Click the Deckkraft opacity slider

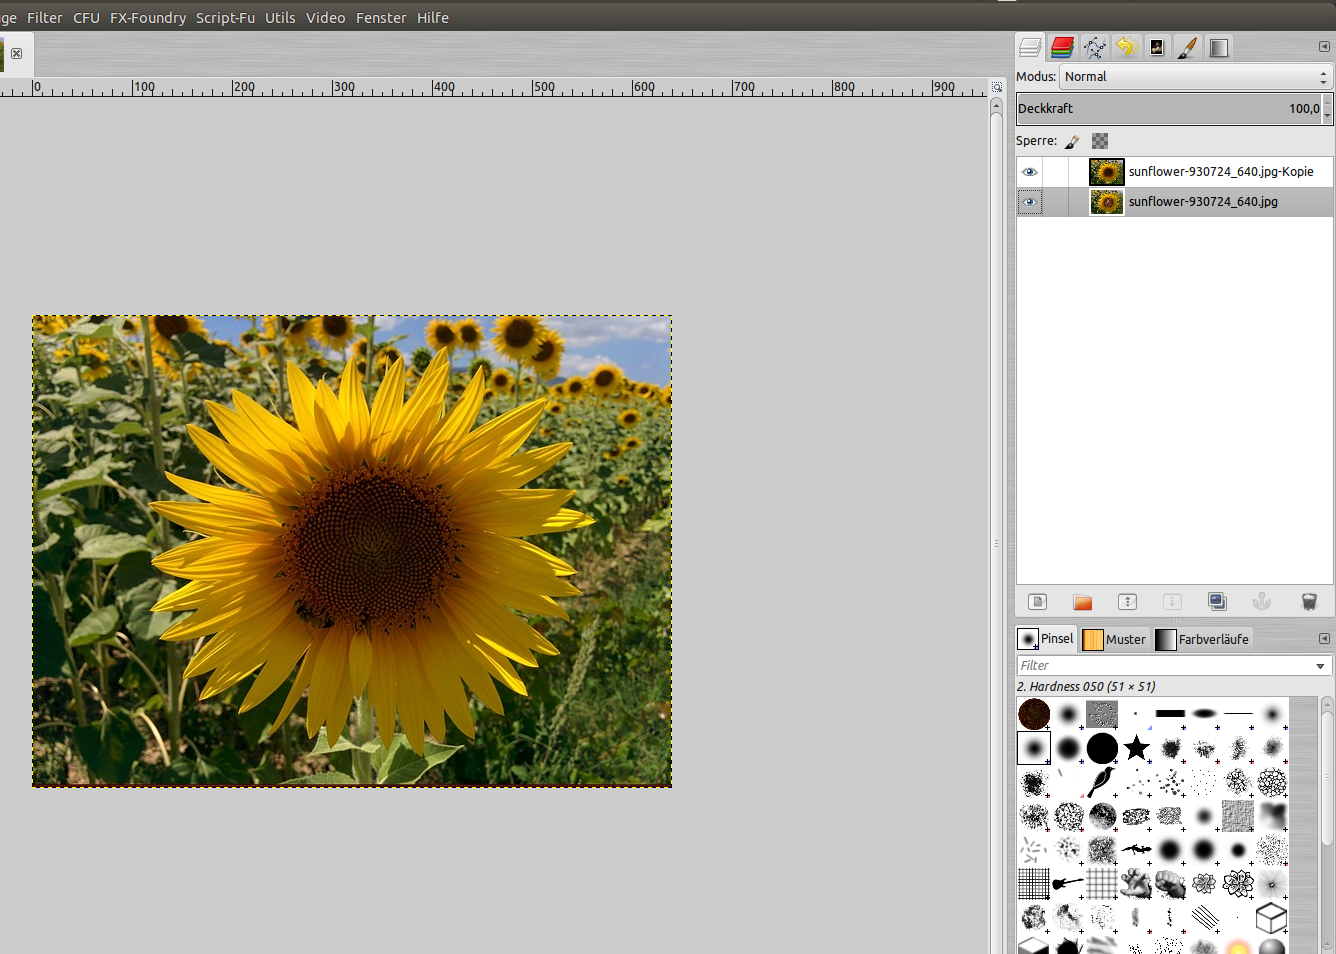point(1168,109)
